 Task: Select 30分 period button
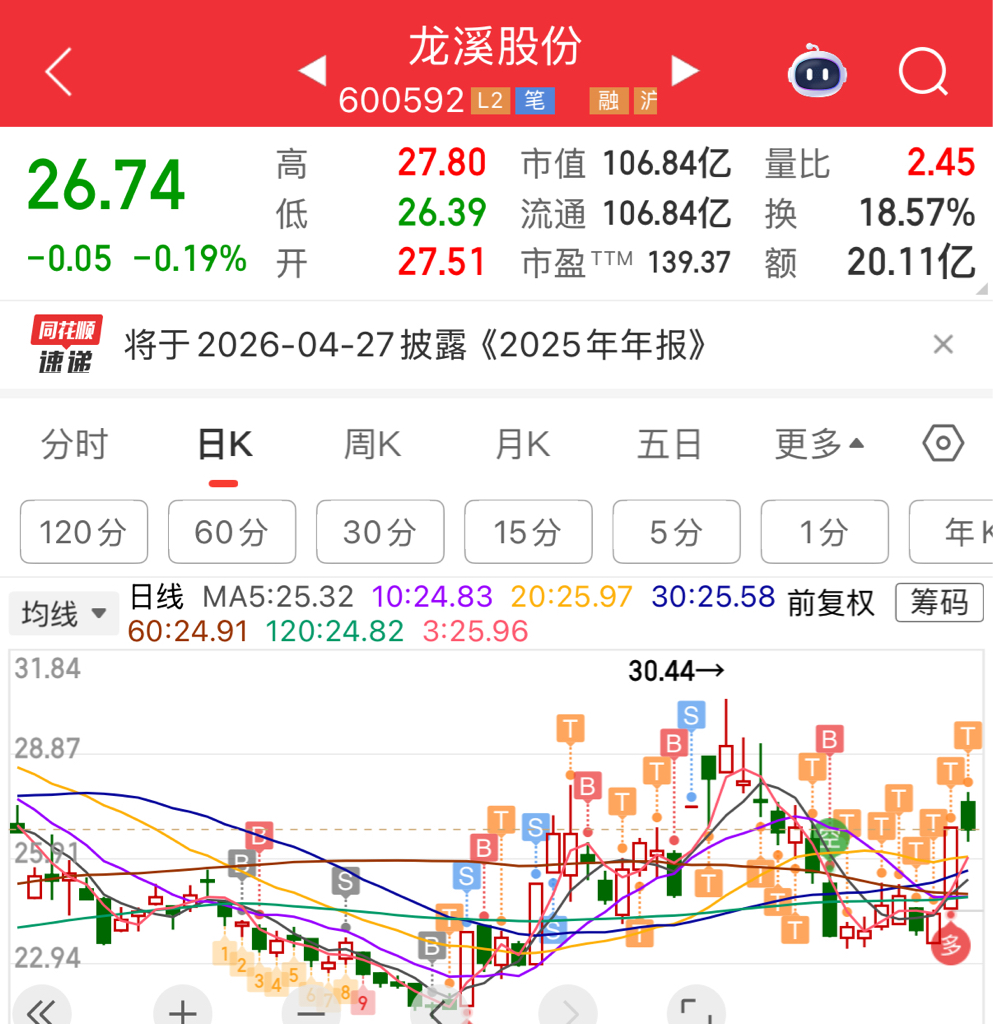tap(380, 532)
